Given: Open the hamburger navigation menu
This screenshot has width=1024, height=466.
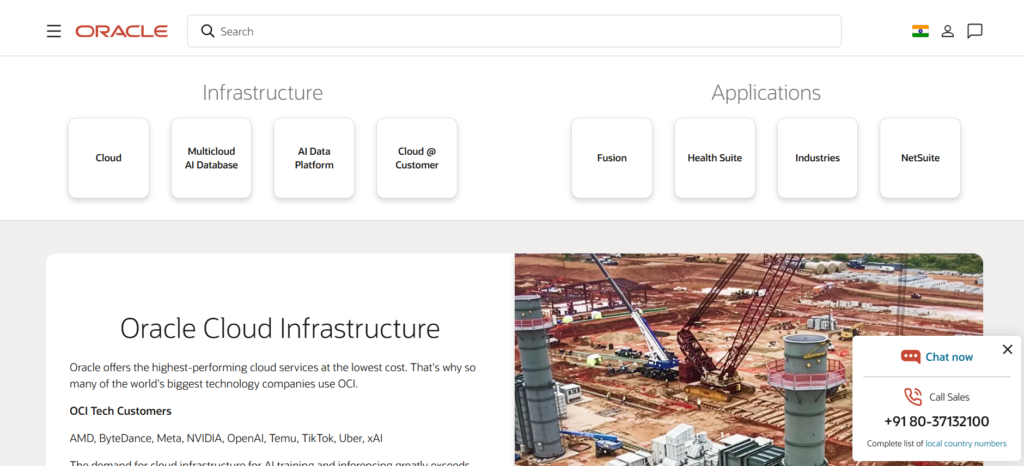Looking at the screenshot, I should [x=54, y=31].
